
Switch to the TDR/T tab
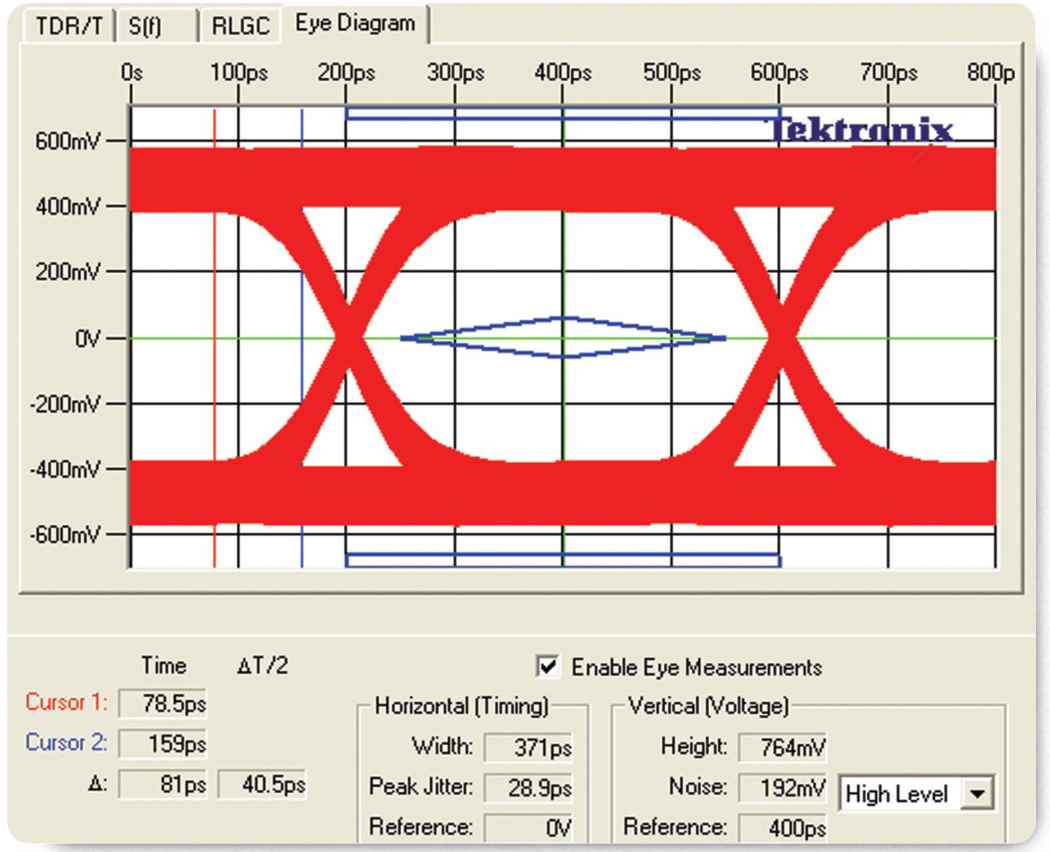[x=68, y=26]
